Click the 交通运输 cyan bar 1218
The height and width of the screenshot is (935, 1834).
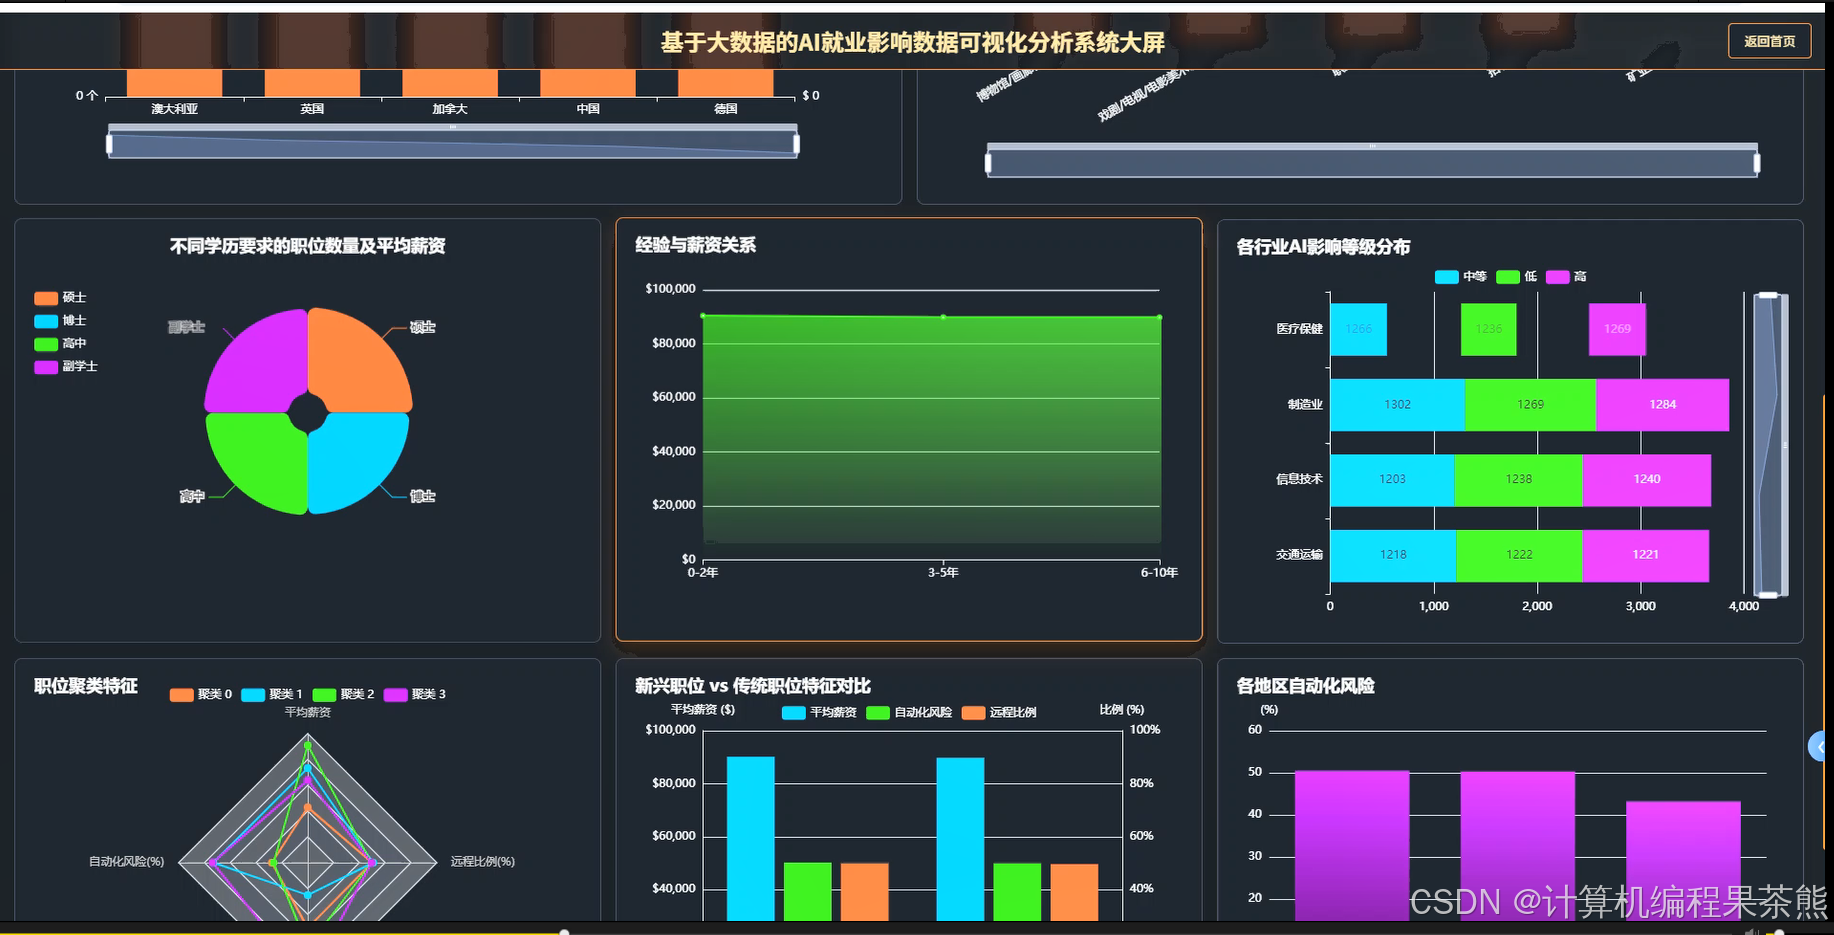pyautogui.click(x=1393, y=555)
